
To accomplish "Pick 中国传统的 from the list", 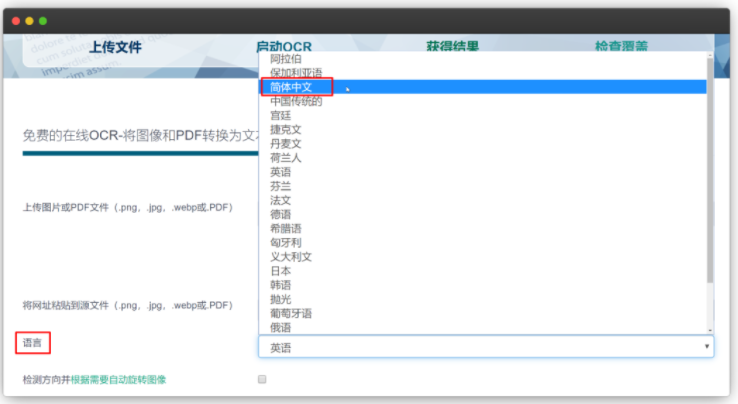I will pyautogui.click(x=483, y=101).
